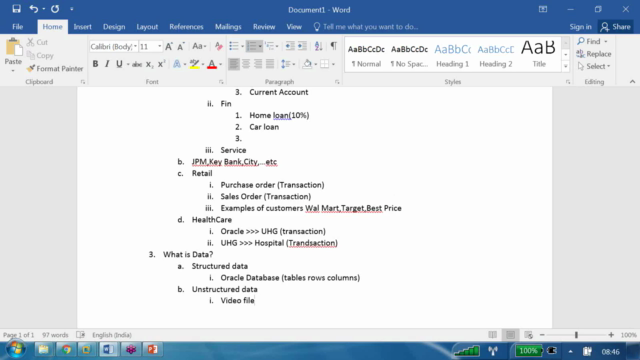Screen dimensions: 640x360
Task: Toggle Subscript formatting
Action: 149,64
